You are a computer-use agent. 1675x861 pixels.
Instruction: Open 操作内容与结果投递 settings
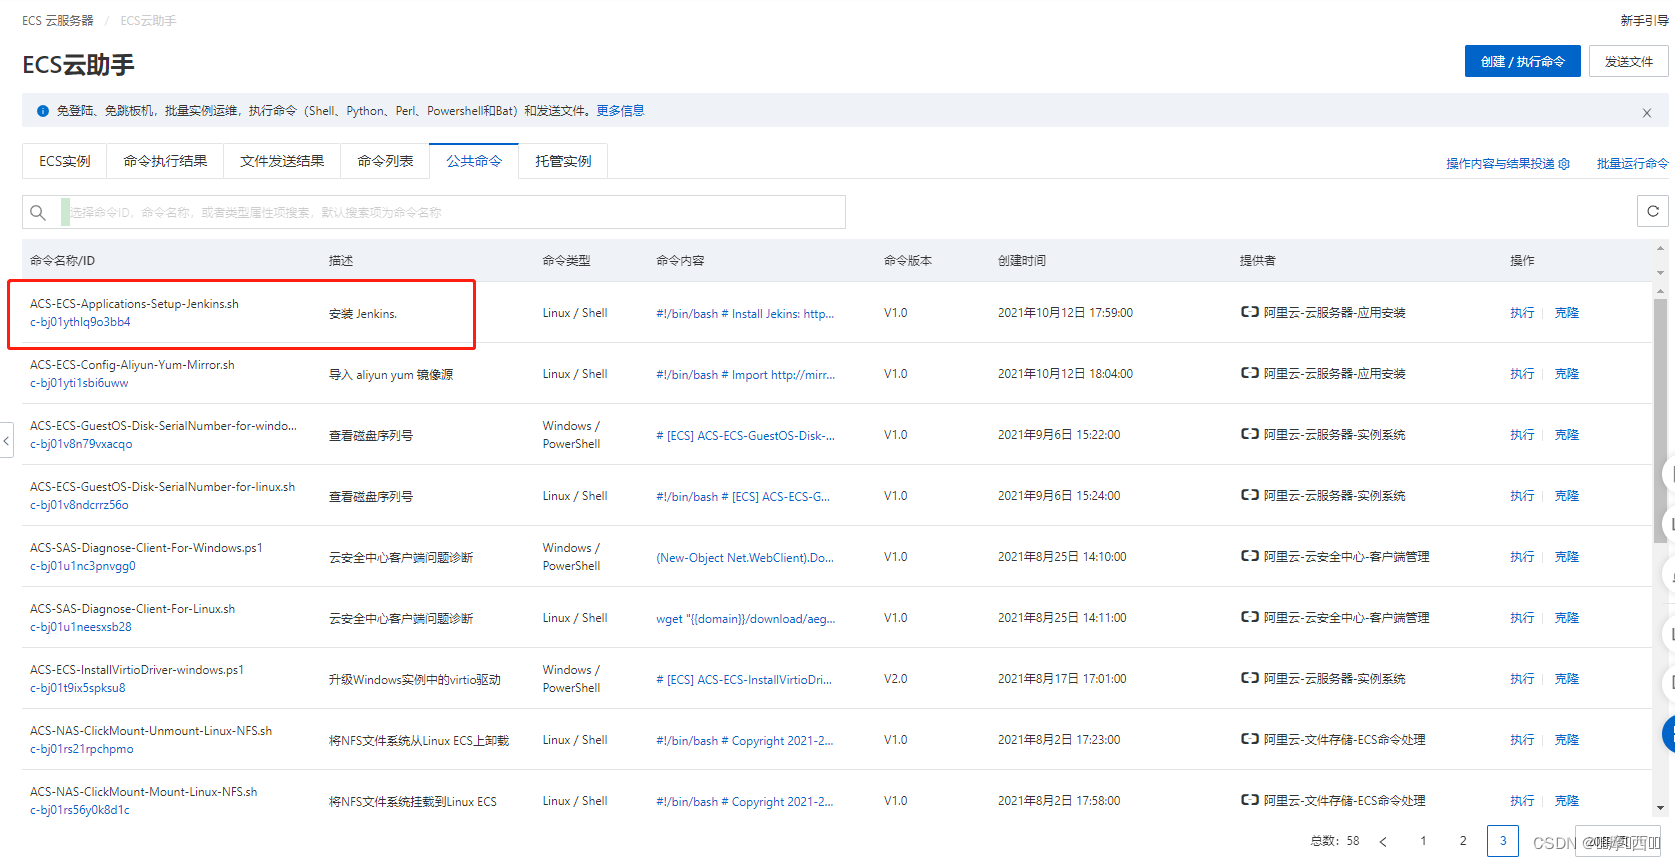point(1508,163)
